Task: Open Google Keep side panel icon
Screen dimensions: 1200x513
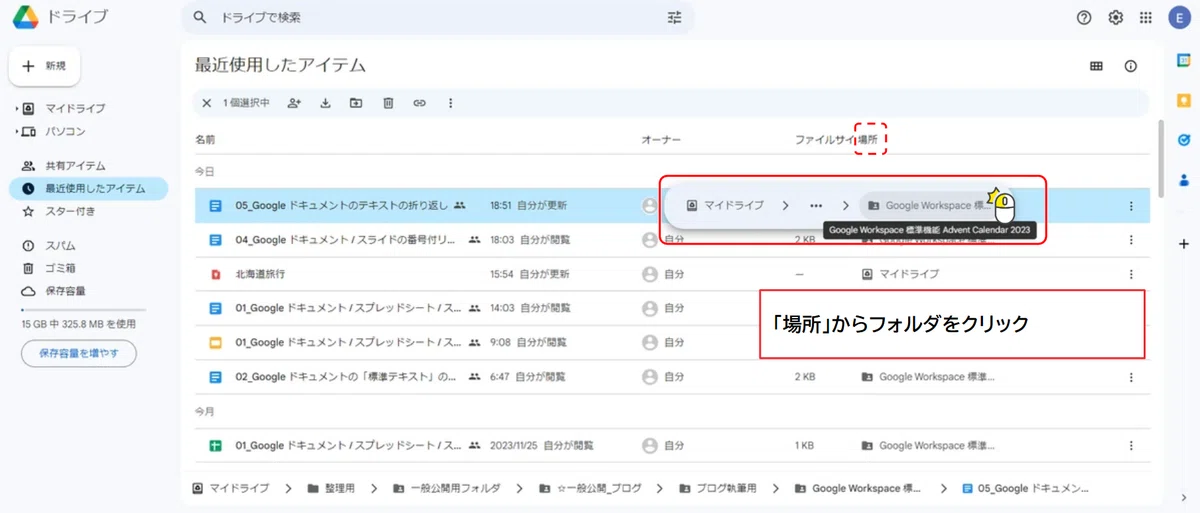Action: click(x=1184, y=101)
